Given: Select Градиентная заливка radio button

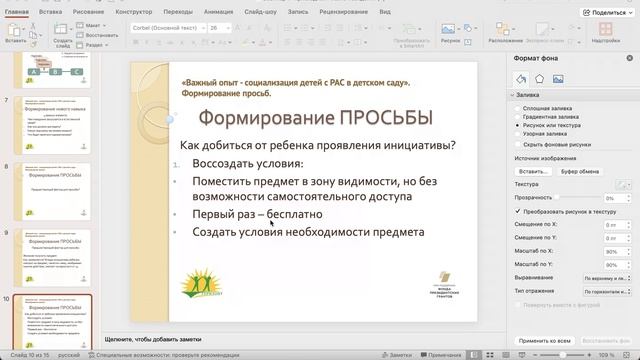Looking at the screenshot, I should tap(518, 117).
